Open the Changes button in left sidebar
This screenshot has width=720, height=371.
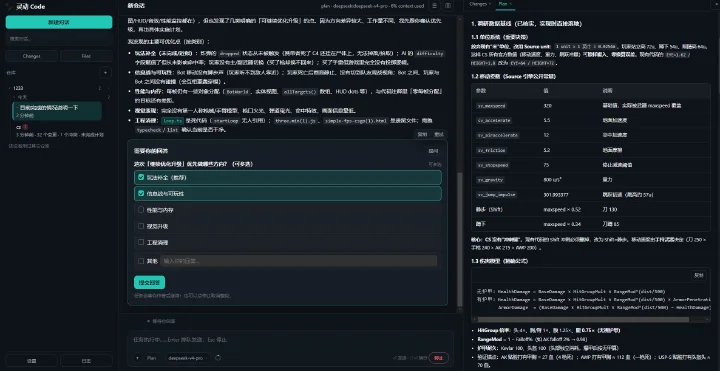point(32,56)
